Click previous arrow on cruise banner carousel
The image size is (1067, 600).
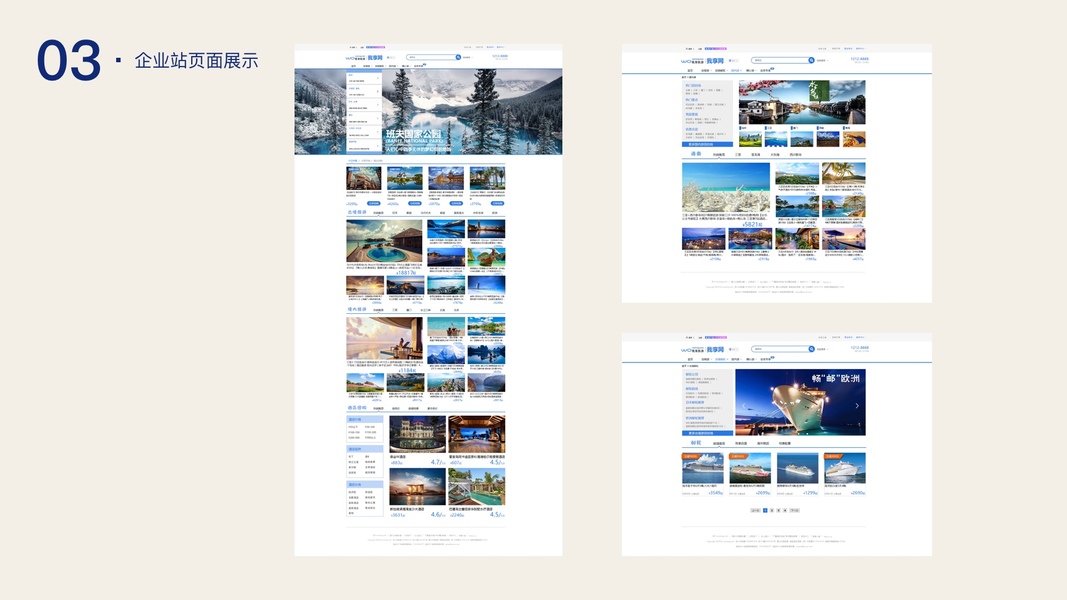coord(744,405)
